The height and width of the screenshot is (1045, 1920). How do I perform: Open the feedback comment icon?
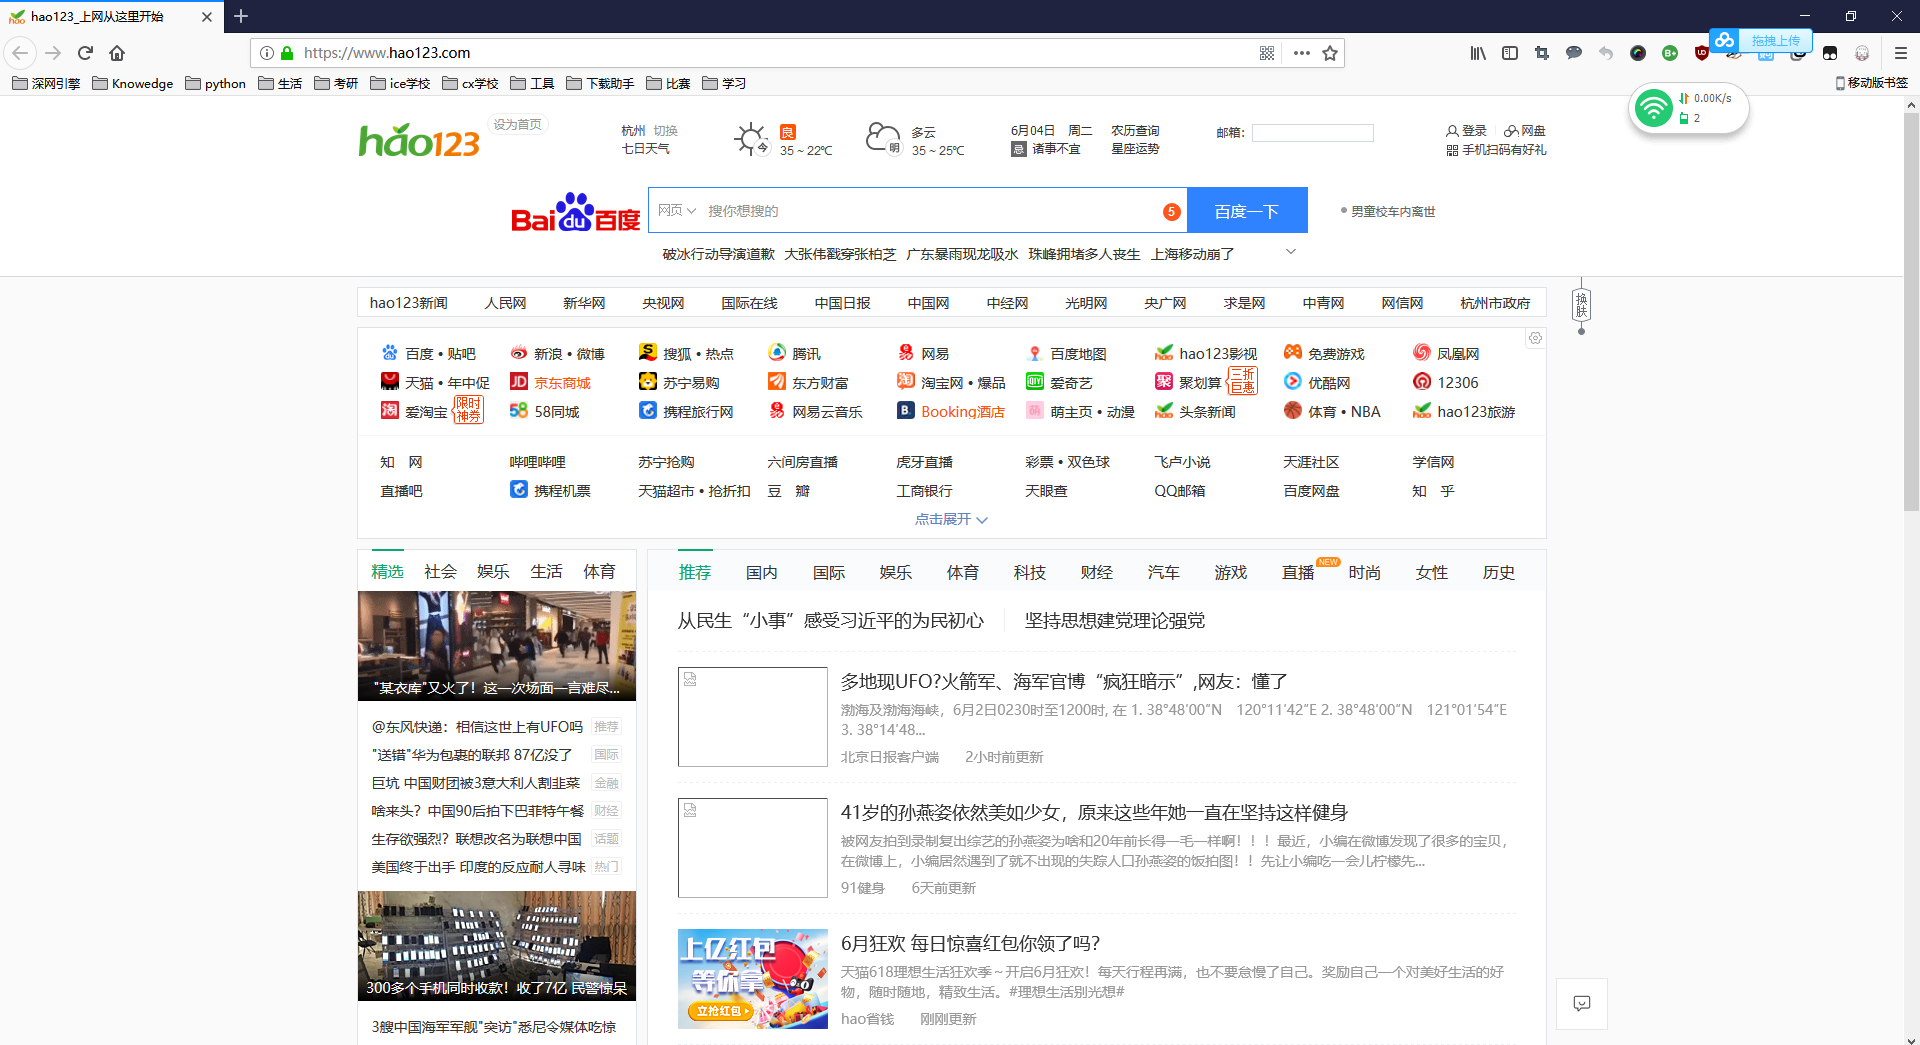coord(1582,1003)
